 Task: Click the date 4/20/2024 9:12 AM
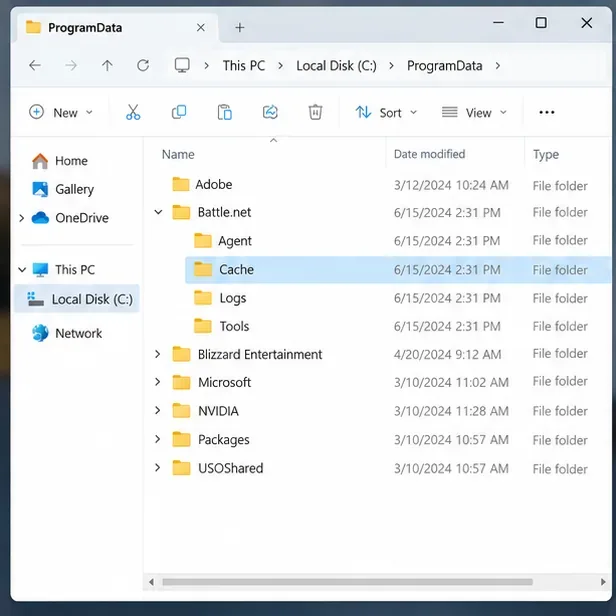[x=447, y=354]
